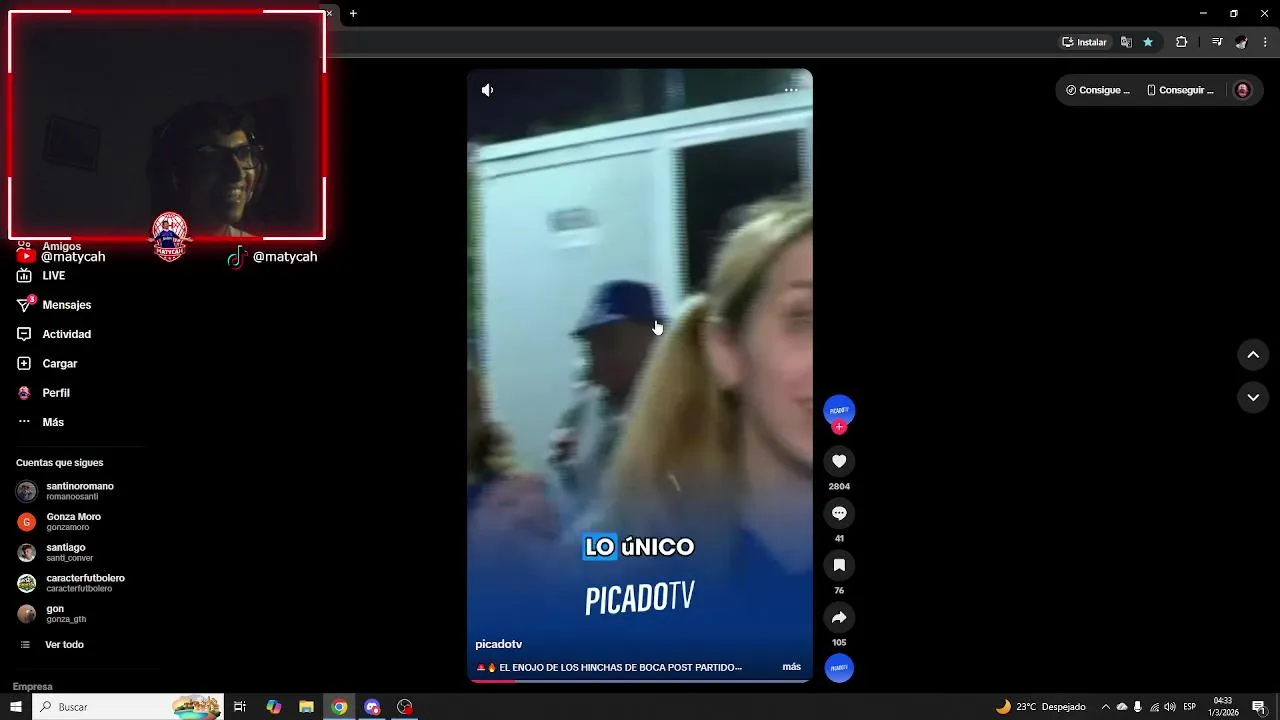This screenshot has height=720, width=1280.
Task: Open the Chrome extensions puzzle icon
Action: (1182, 42)
